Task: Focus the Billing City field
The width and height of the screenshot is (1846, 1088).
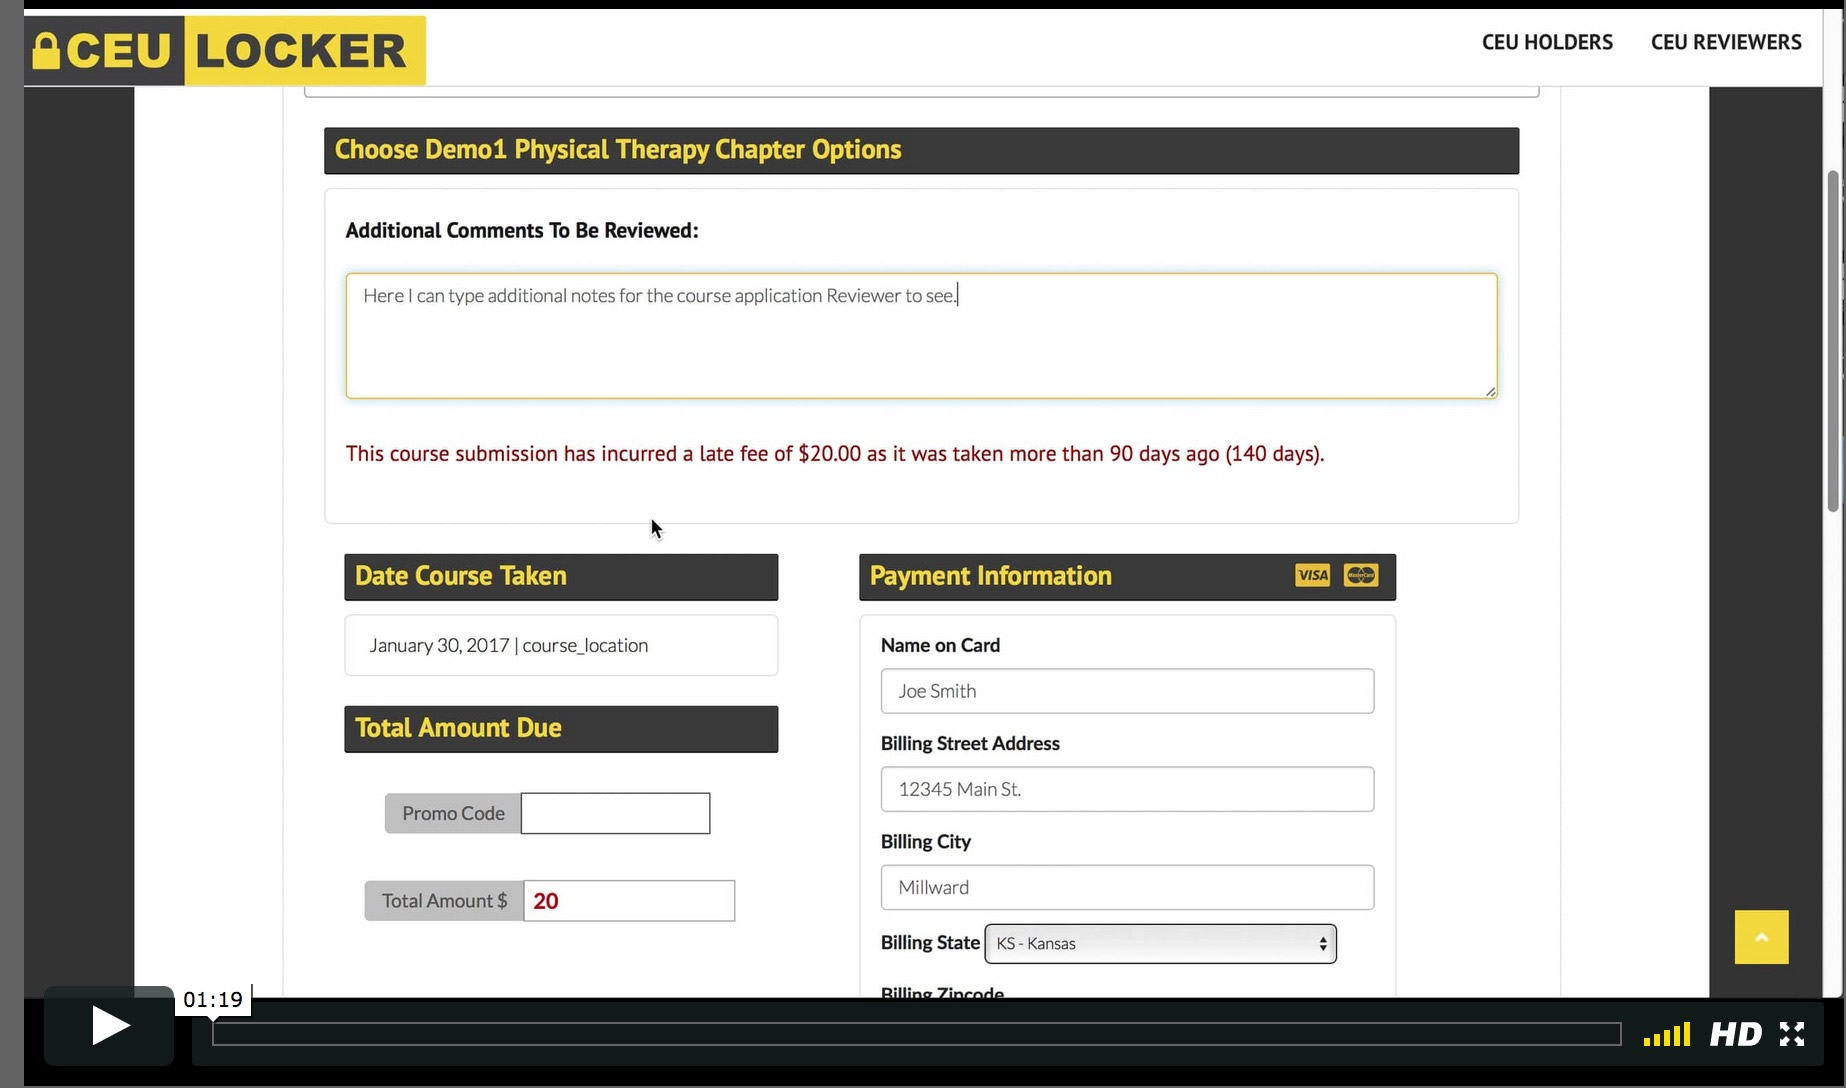Action: (x=1127, y=887)
